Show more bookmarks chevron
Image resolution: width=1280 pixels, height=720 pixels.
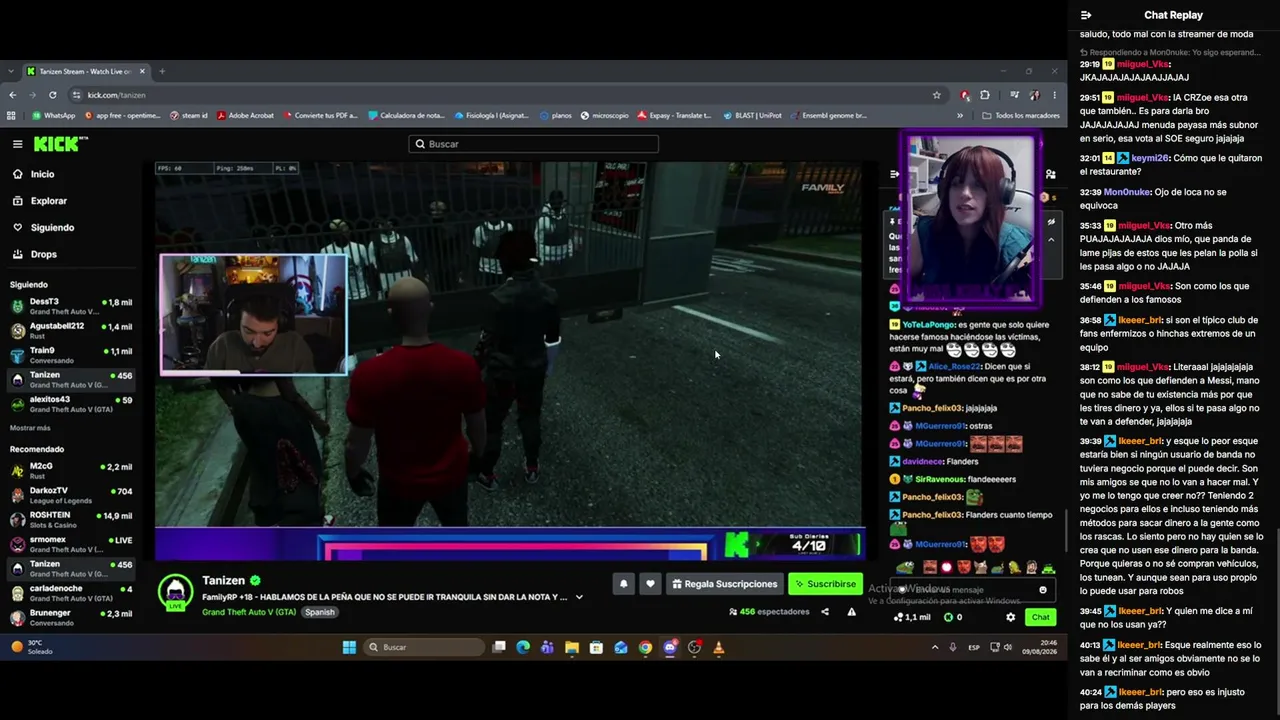point(960,116)
